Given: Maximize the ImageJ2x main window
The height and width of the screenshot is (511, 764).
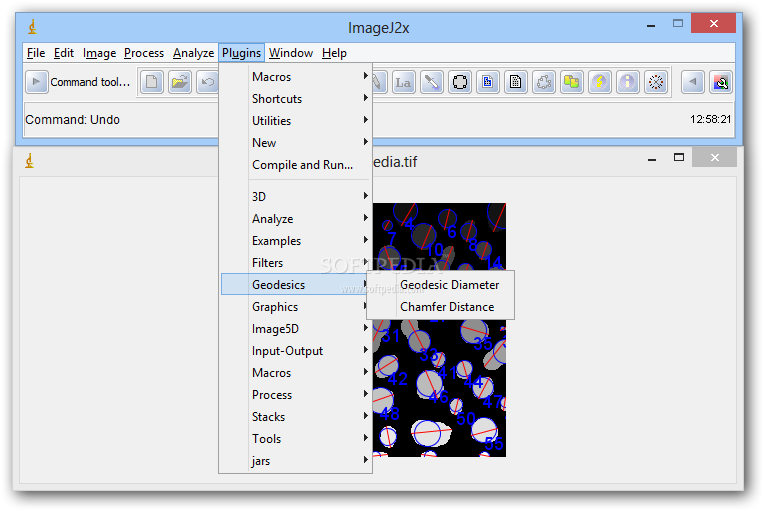Looking at the screenshot, I should (x=678, y=23).
